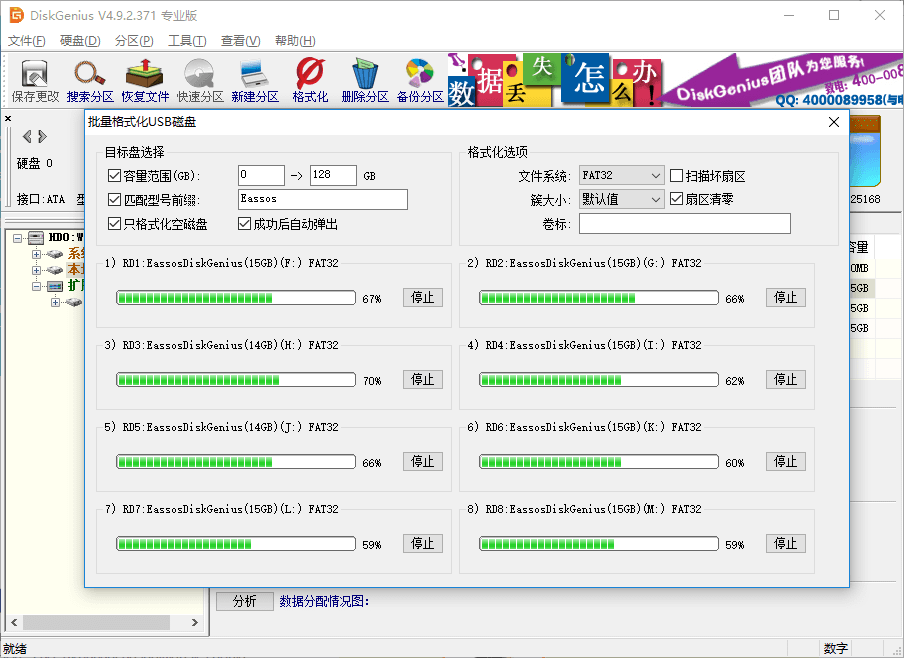Viewport: 904px width, 658px height.
Task: Open the File (文件) menu
Action: point(27,41)
